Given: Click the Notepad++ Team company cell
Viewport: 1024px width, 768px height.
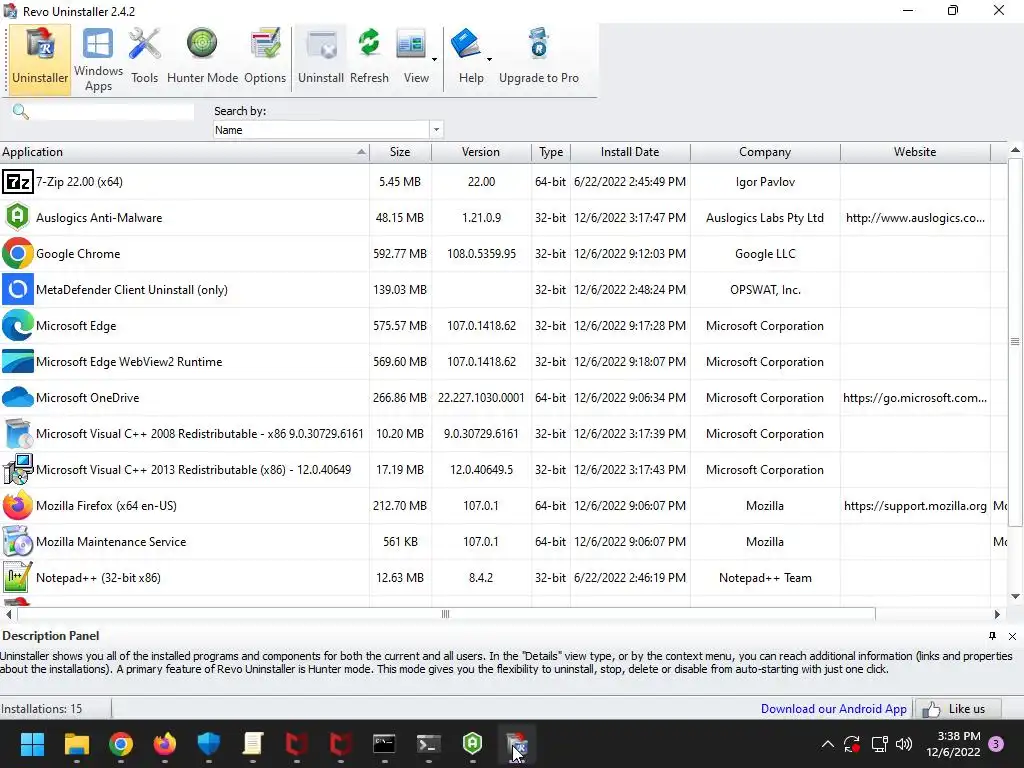Looking at the screenshot, I should click(x=765, y=577).
